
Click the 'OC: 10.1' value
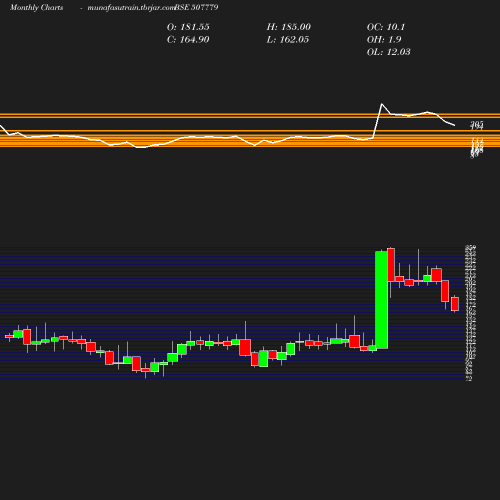pos(386,27)
